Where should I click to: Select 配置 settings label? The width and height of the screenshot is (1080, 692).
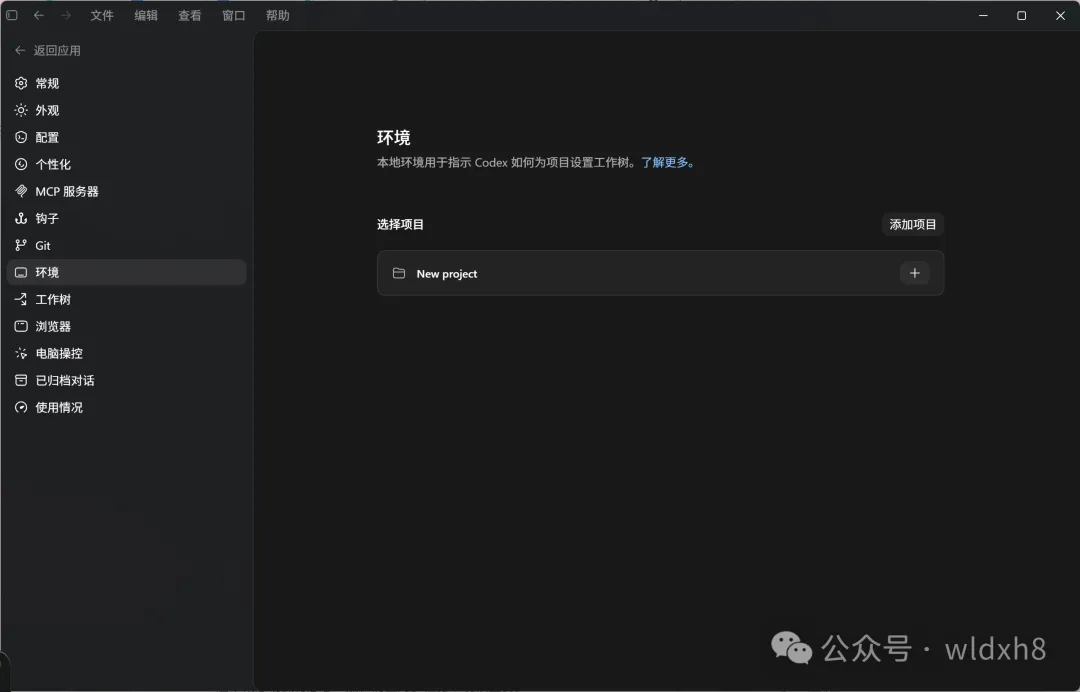[x=48, y=137]
